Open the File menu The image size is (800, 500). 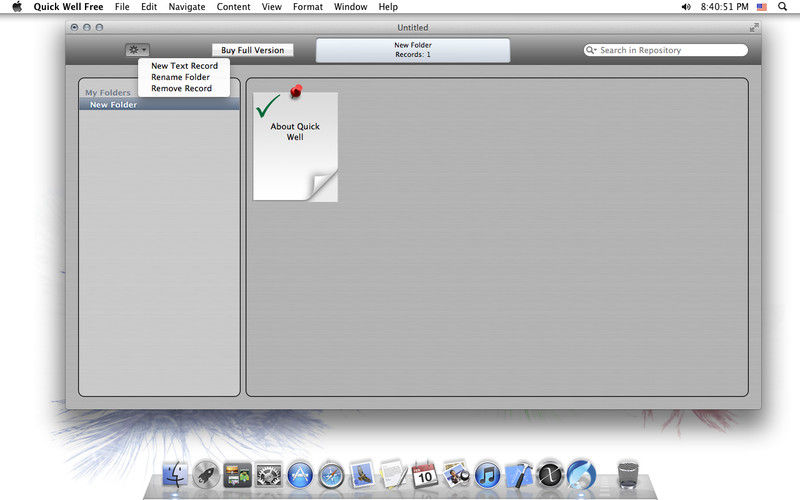pyautogui.click(x=122, y=7)
